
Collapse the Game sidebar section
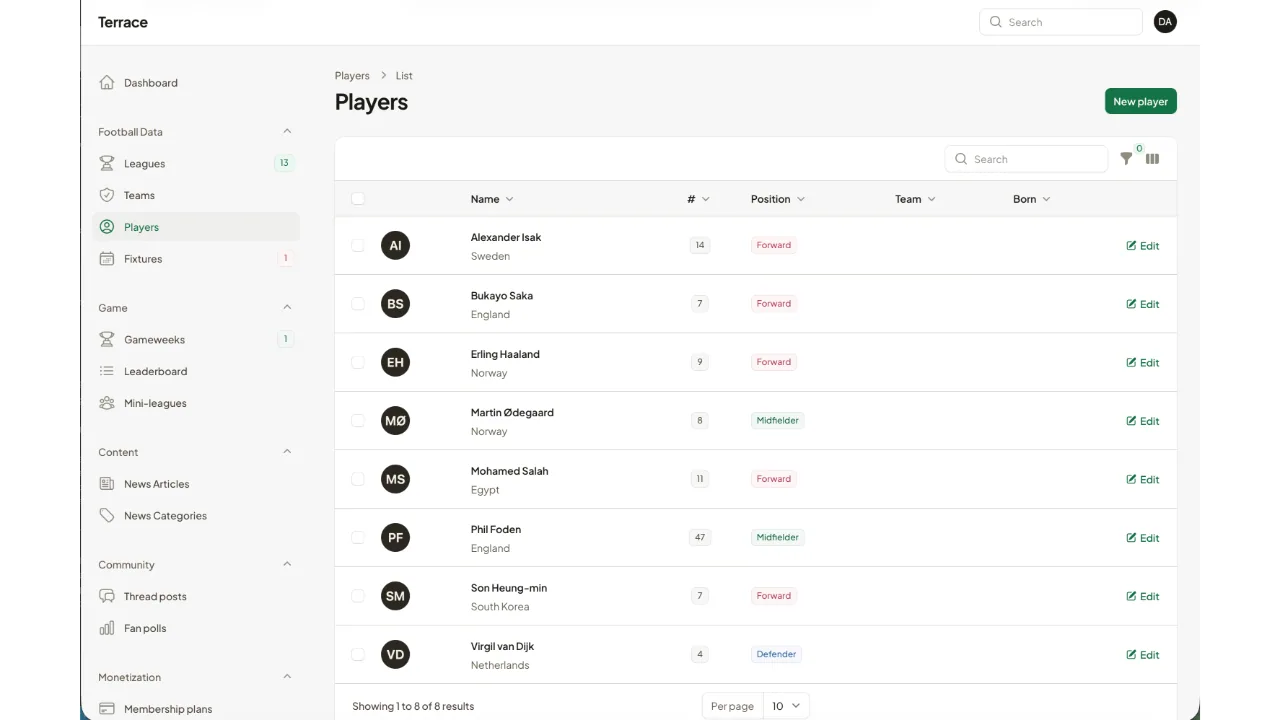coord(287,307)
